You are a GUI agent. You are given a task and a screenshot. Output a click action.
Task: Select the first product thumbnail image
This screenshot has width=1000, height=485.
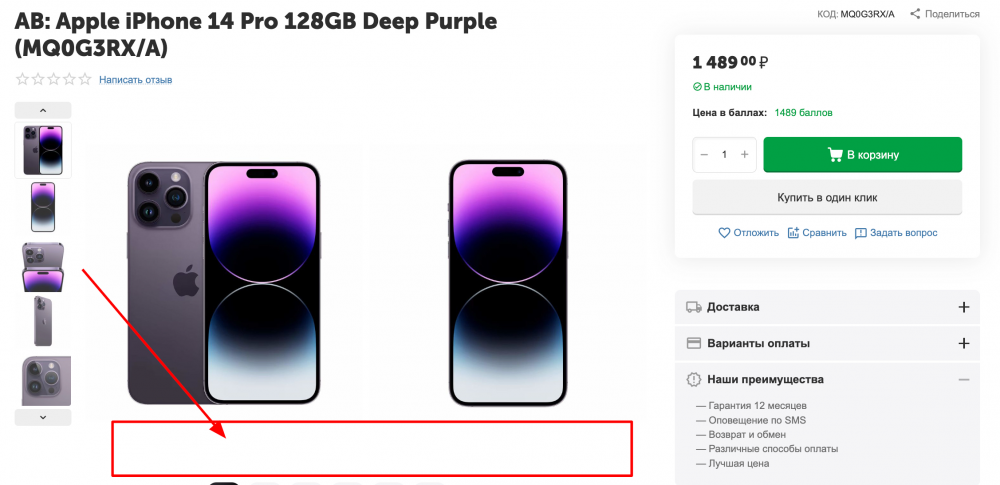click(43, 149)
